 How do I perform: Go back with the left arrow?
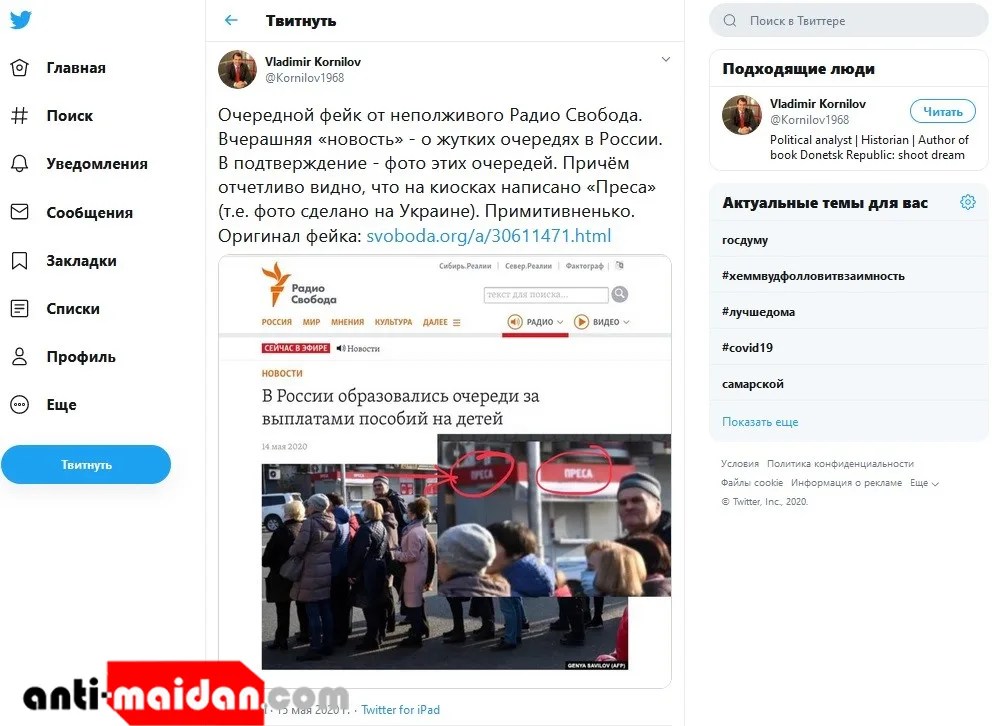(232, 20)
